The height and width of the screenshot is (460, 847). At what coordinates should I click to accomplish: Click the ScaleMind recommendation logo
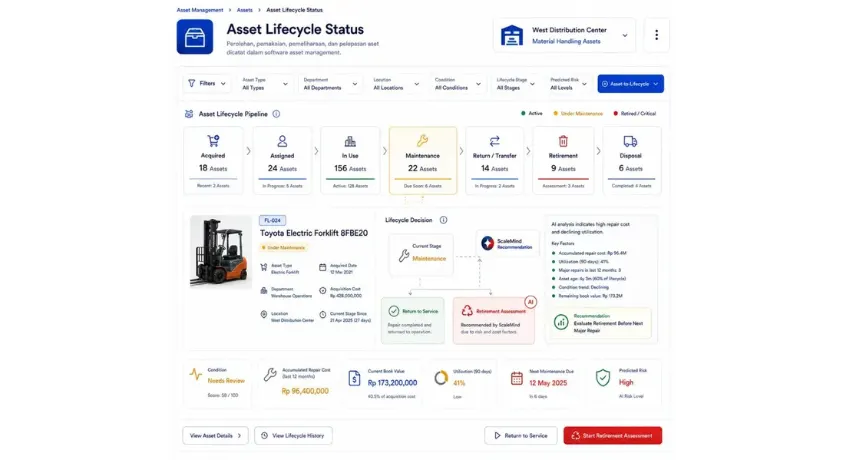click(488, 243)
